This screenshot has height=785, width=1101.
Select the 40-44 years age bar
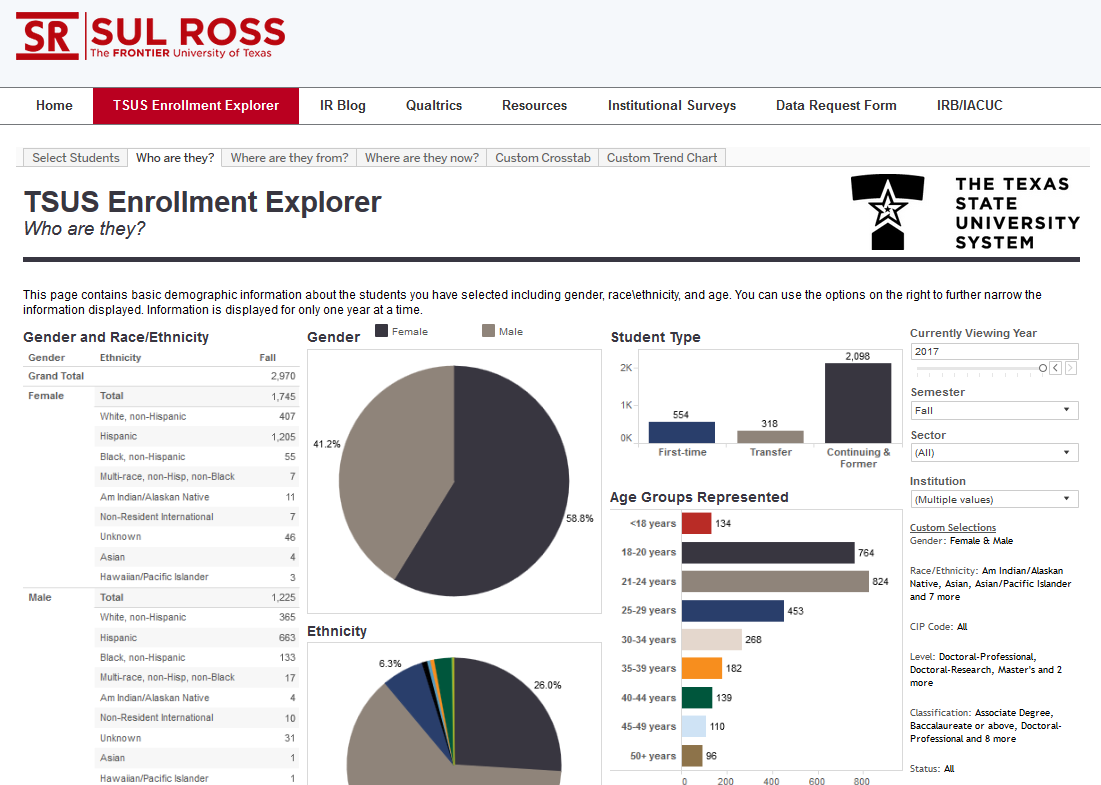(x=697, y=698)
